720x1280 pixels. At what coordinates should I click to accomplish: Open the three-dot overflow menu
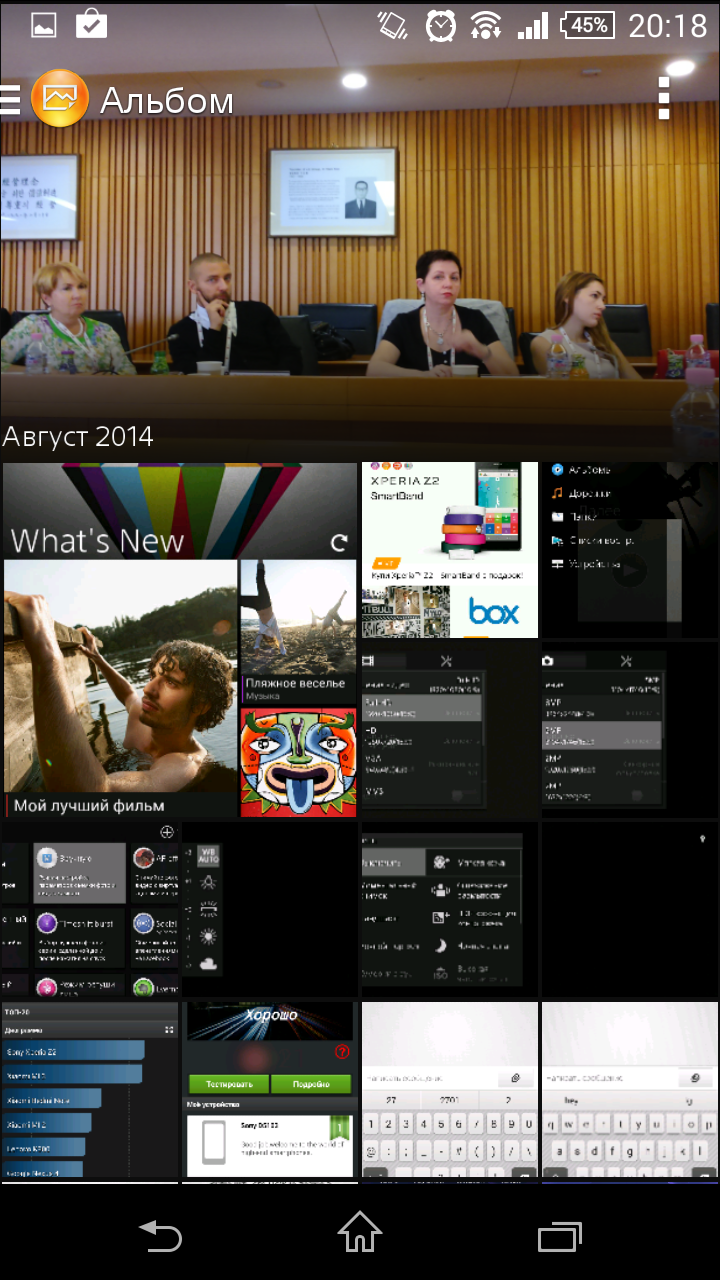(x=664, y=98)
